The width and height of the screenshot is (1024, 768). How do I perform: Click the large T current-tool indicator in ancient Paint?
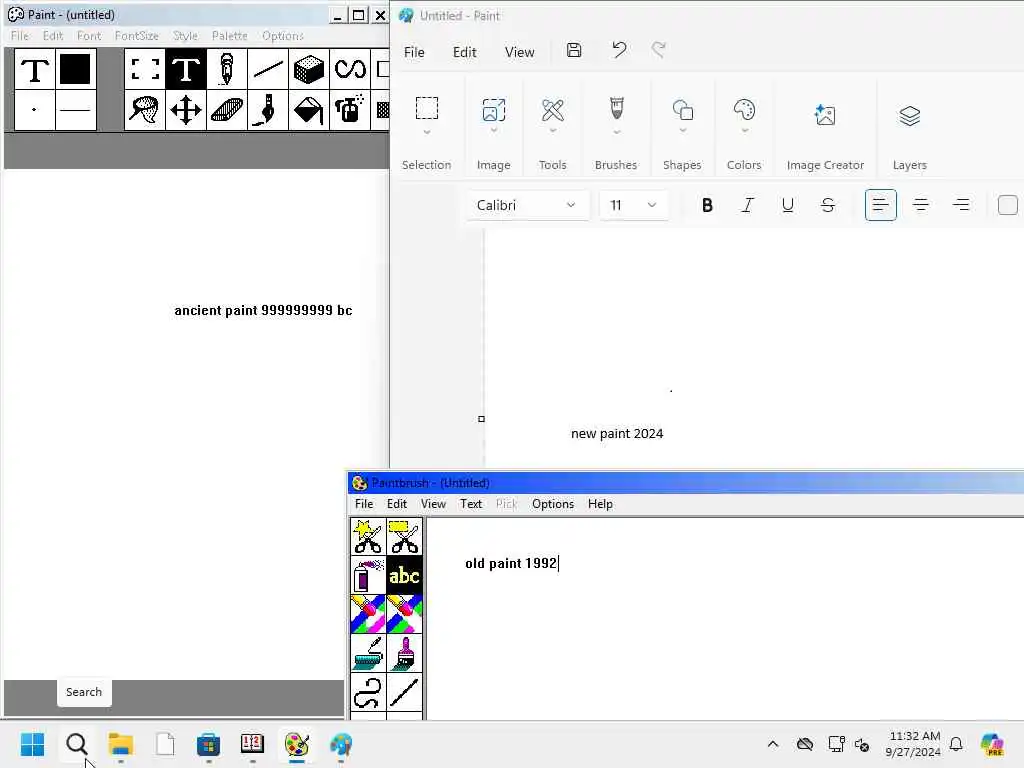pyautogui.click(x=35, y=69)
